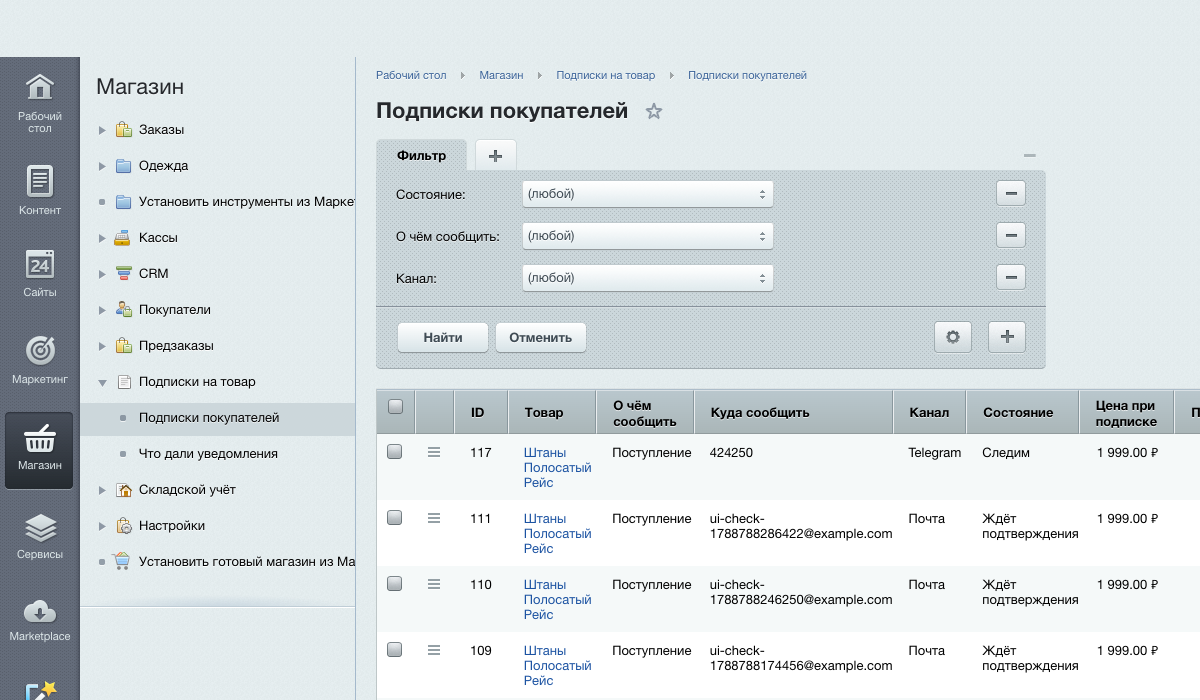Open the Сайты sidebar section
The height and width of the screenshot is (700, 1200).
(39, 273)
